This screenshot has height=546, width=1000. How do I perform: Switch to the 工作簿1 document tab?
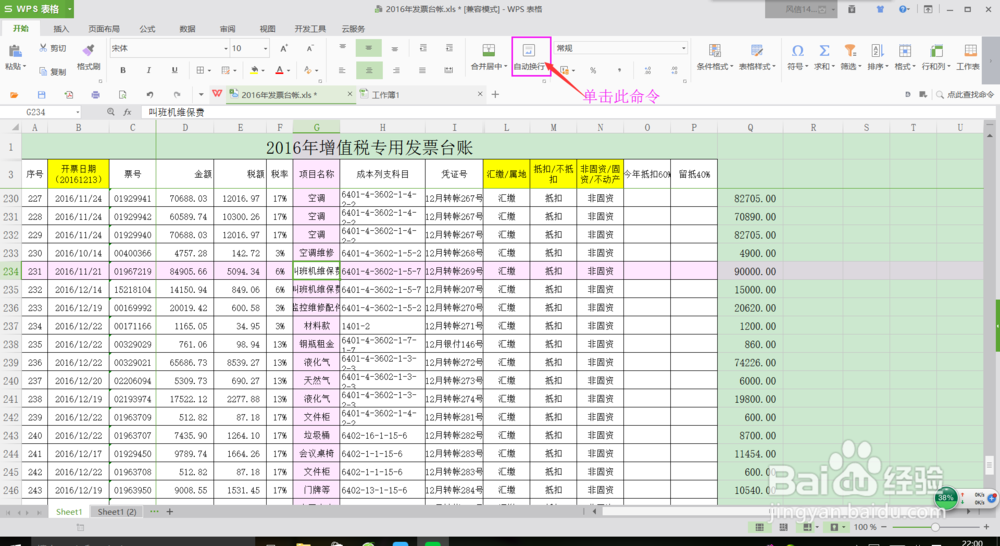[x=421, y=94]
